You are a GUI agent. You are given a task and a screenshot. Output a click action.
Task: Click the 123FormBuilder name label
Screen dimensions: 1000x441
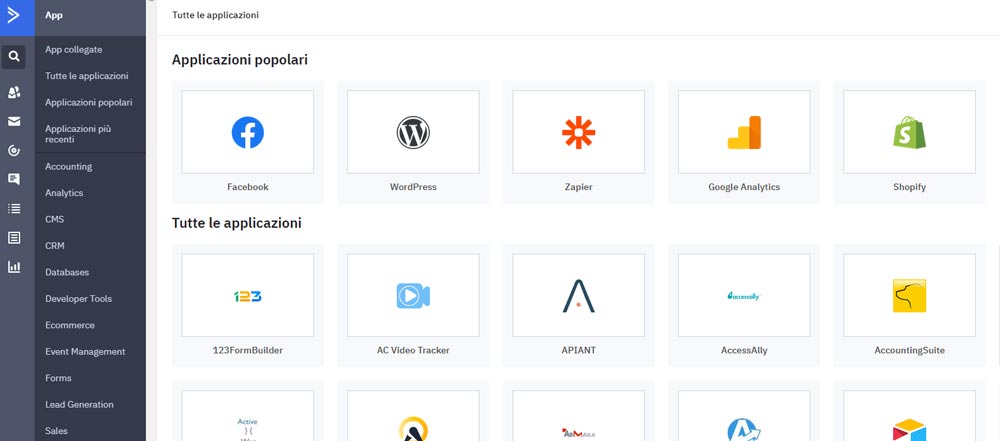[247, 350]
